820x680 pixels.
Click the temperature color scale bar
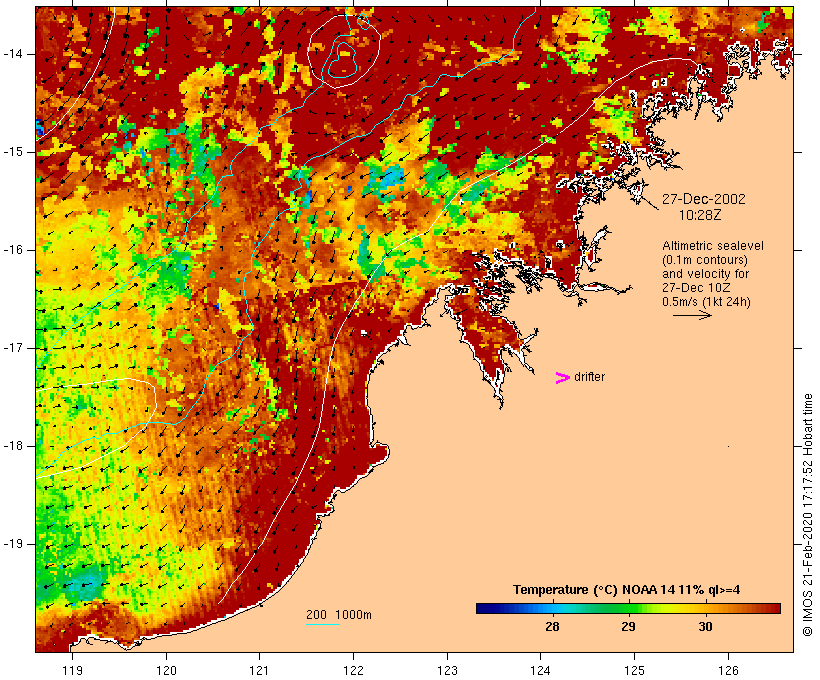tap(628, 608)
